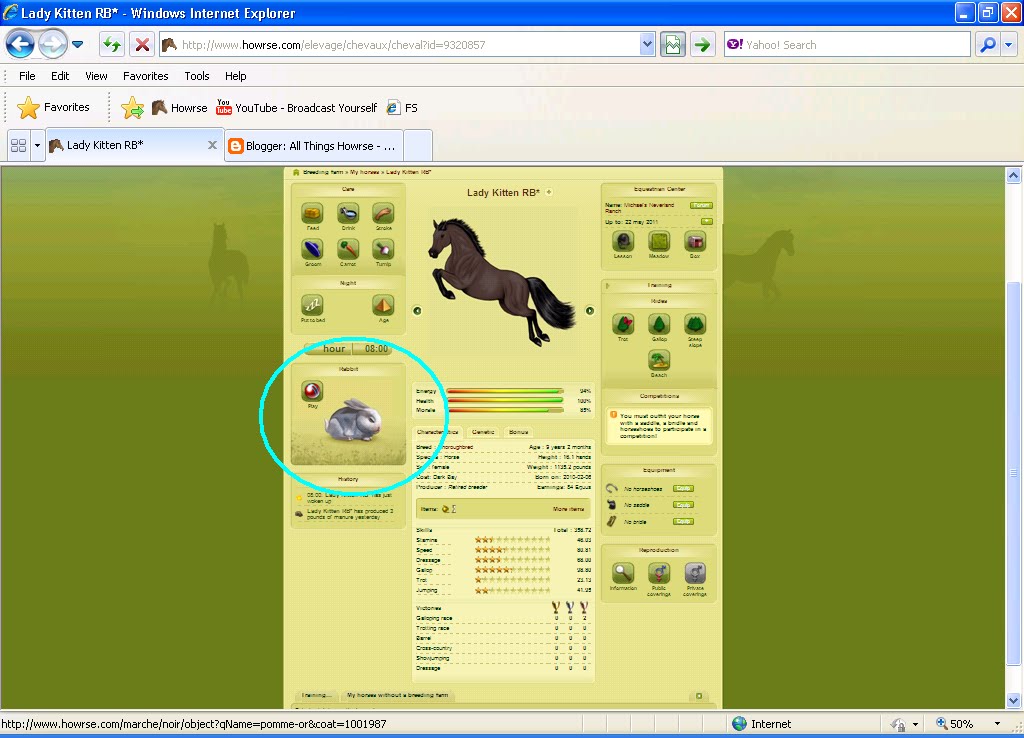Screen dimensions: 1024x738
Task: Open Public coverings in Reproduction panel
Action: coord(659,573)
